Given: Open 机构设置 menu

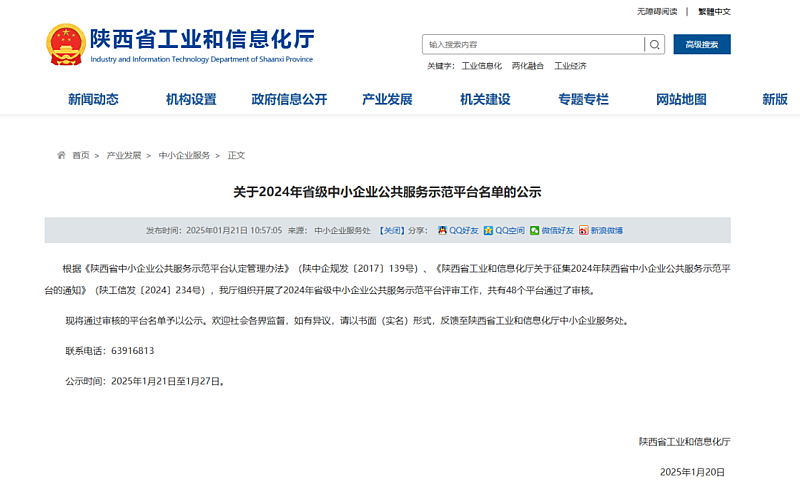Looking at the screenshot, I should 191,99.
